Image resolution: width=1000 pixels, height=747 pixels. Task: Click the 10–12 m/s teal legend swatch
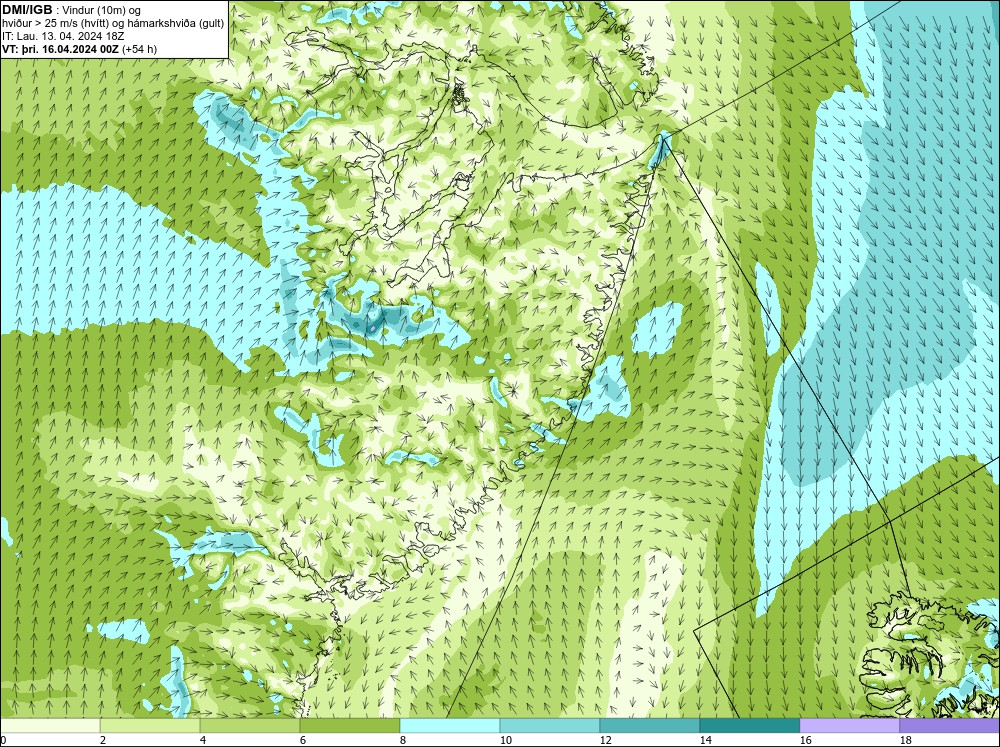pos(550,726)
